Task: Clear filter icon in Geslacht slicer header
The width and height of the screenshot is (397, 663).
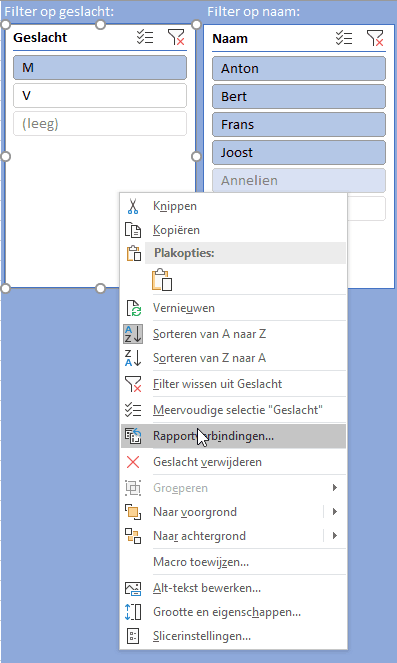Action: point(176,37)
